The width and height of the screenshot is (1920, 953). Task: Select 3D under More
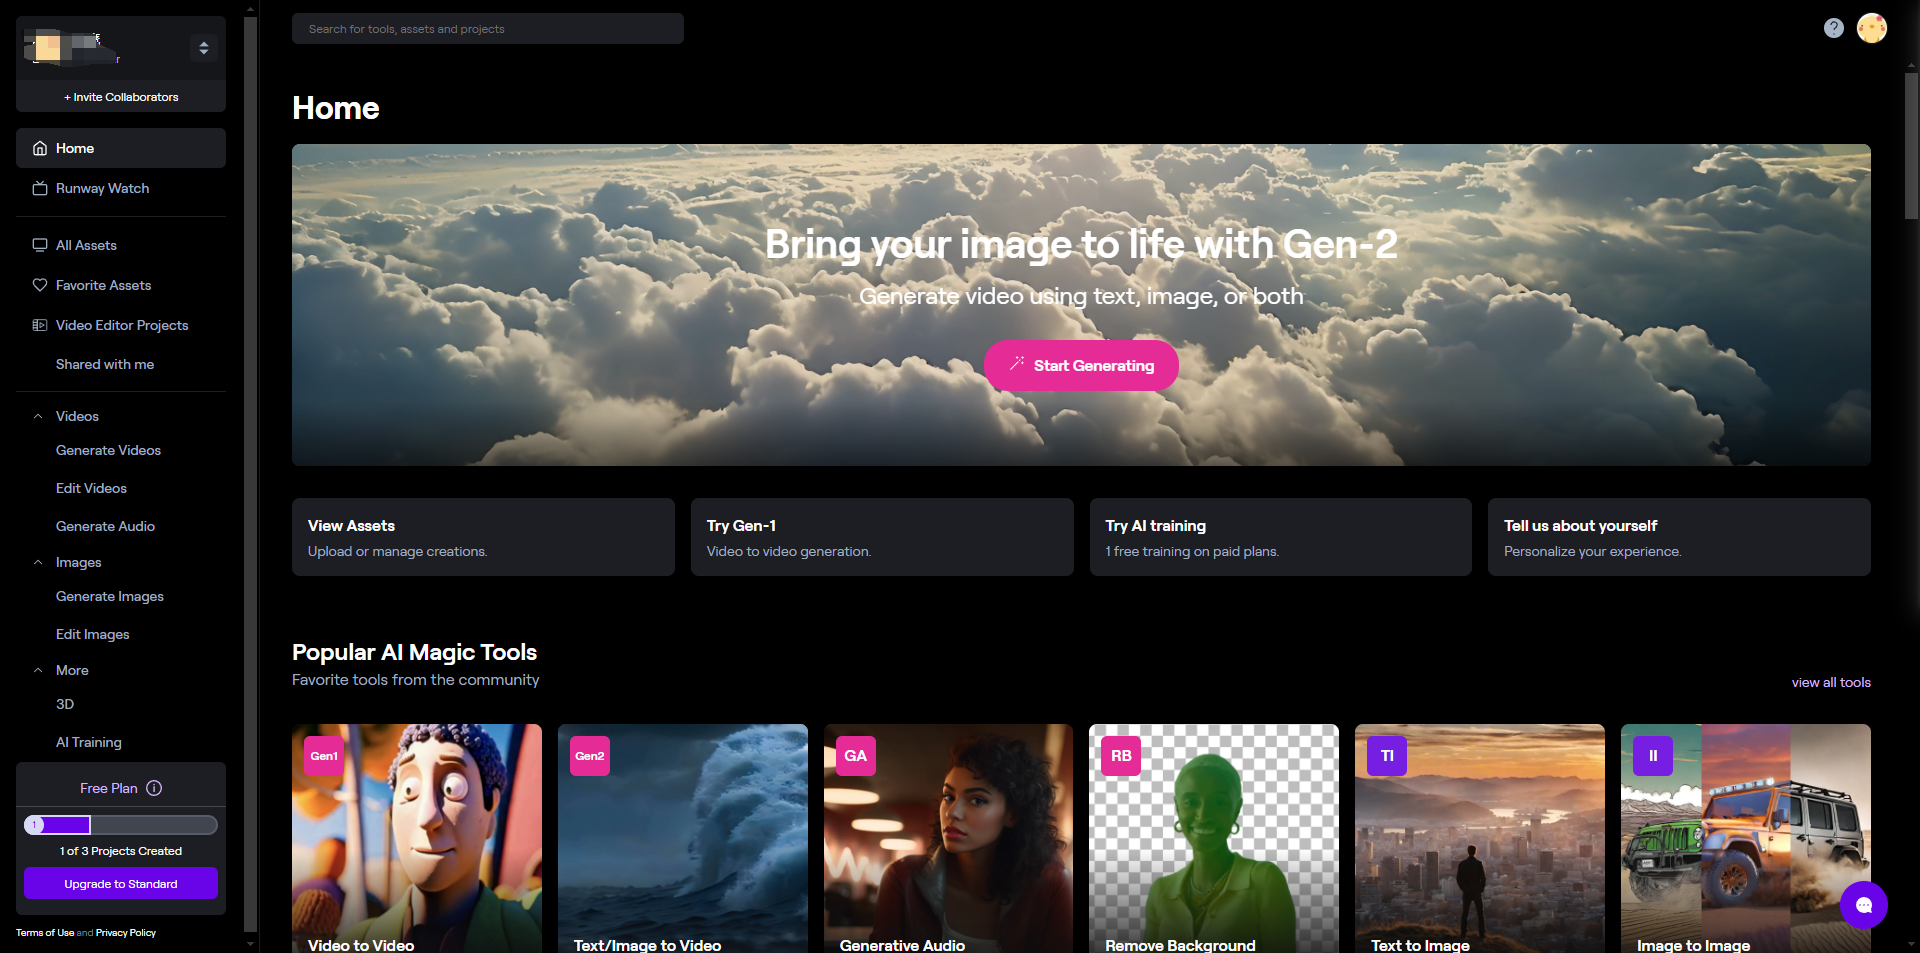65,704
